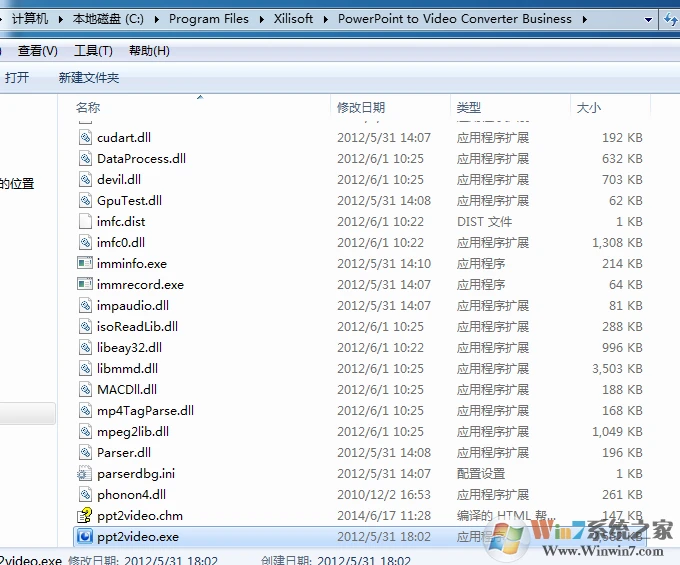Screen dimensions: 680x565
Task: Click the 打开 toolbar button
Action: point(17,78)
